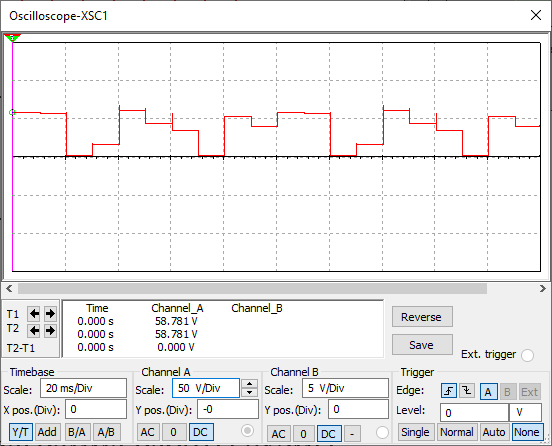Set trigger source to channel A
Viewport: 552px width, 446px height.
coord(488,392)
